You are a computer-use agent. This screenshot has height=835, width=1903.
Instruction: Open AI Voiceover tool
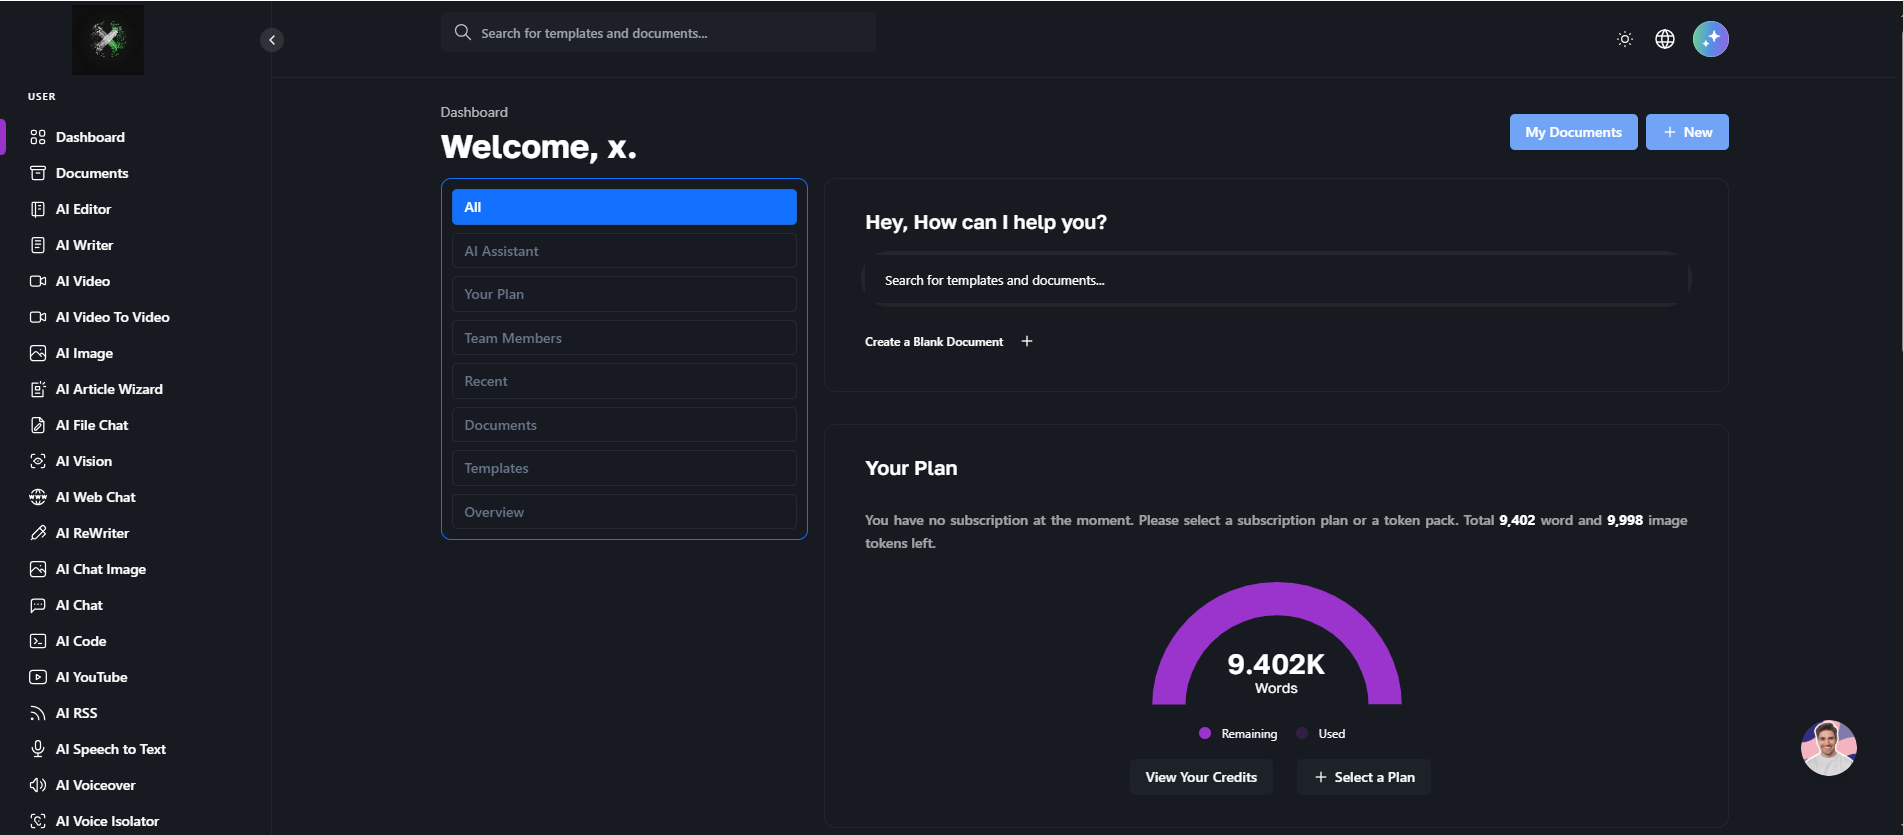tap(95, 785)
